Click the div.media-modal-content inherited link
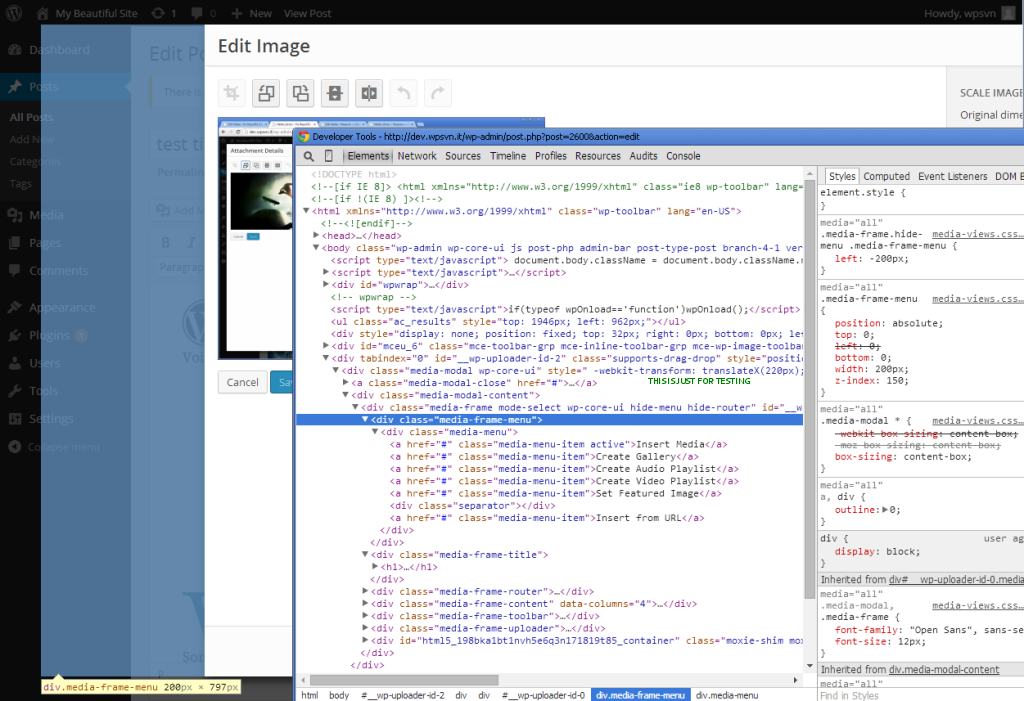The height and width of the screenshot is (701, 1024). pos(944,670)
